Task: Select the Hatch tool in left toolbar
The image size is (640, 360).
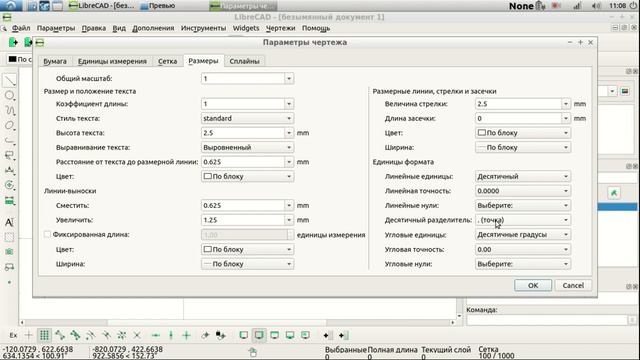Action: tap(9, 237)
